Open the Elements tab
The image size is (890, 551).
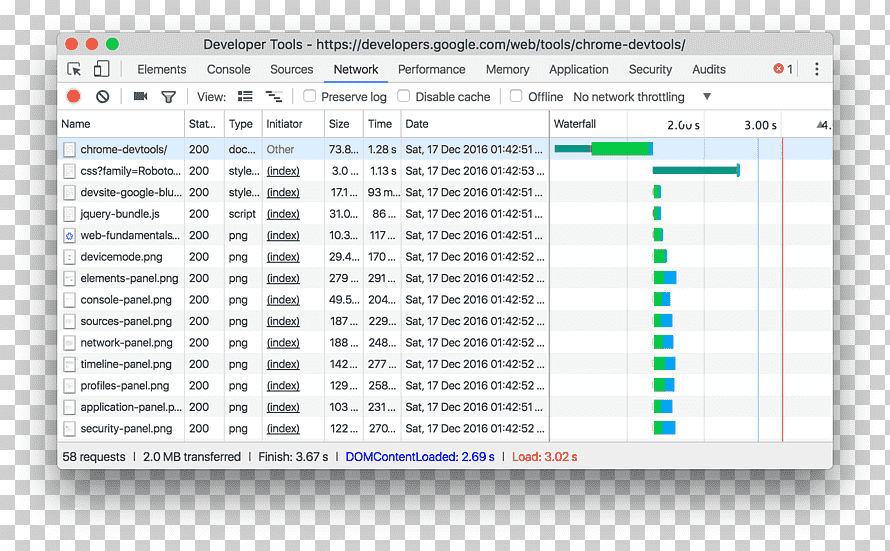162,69
